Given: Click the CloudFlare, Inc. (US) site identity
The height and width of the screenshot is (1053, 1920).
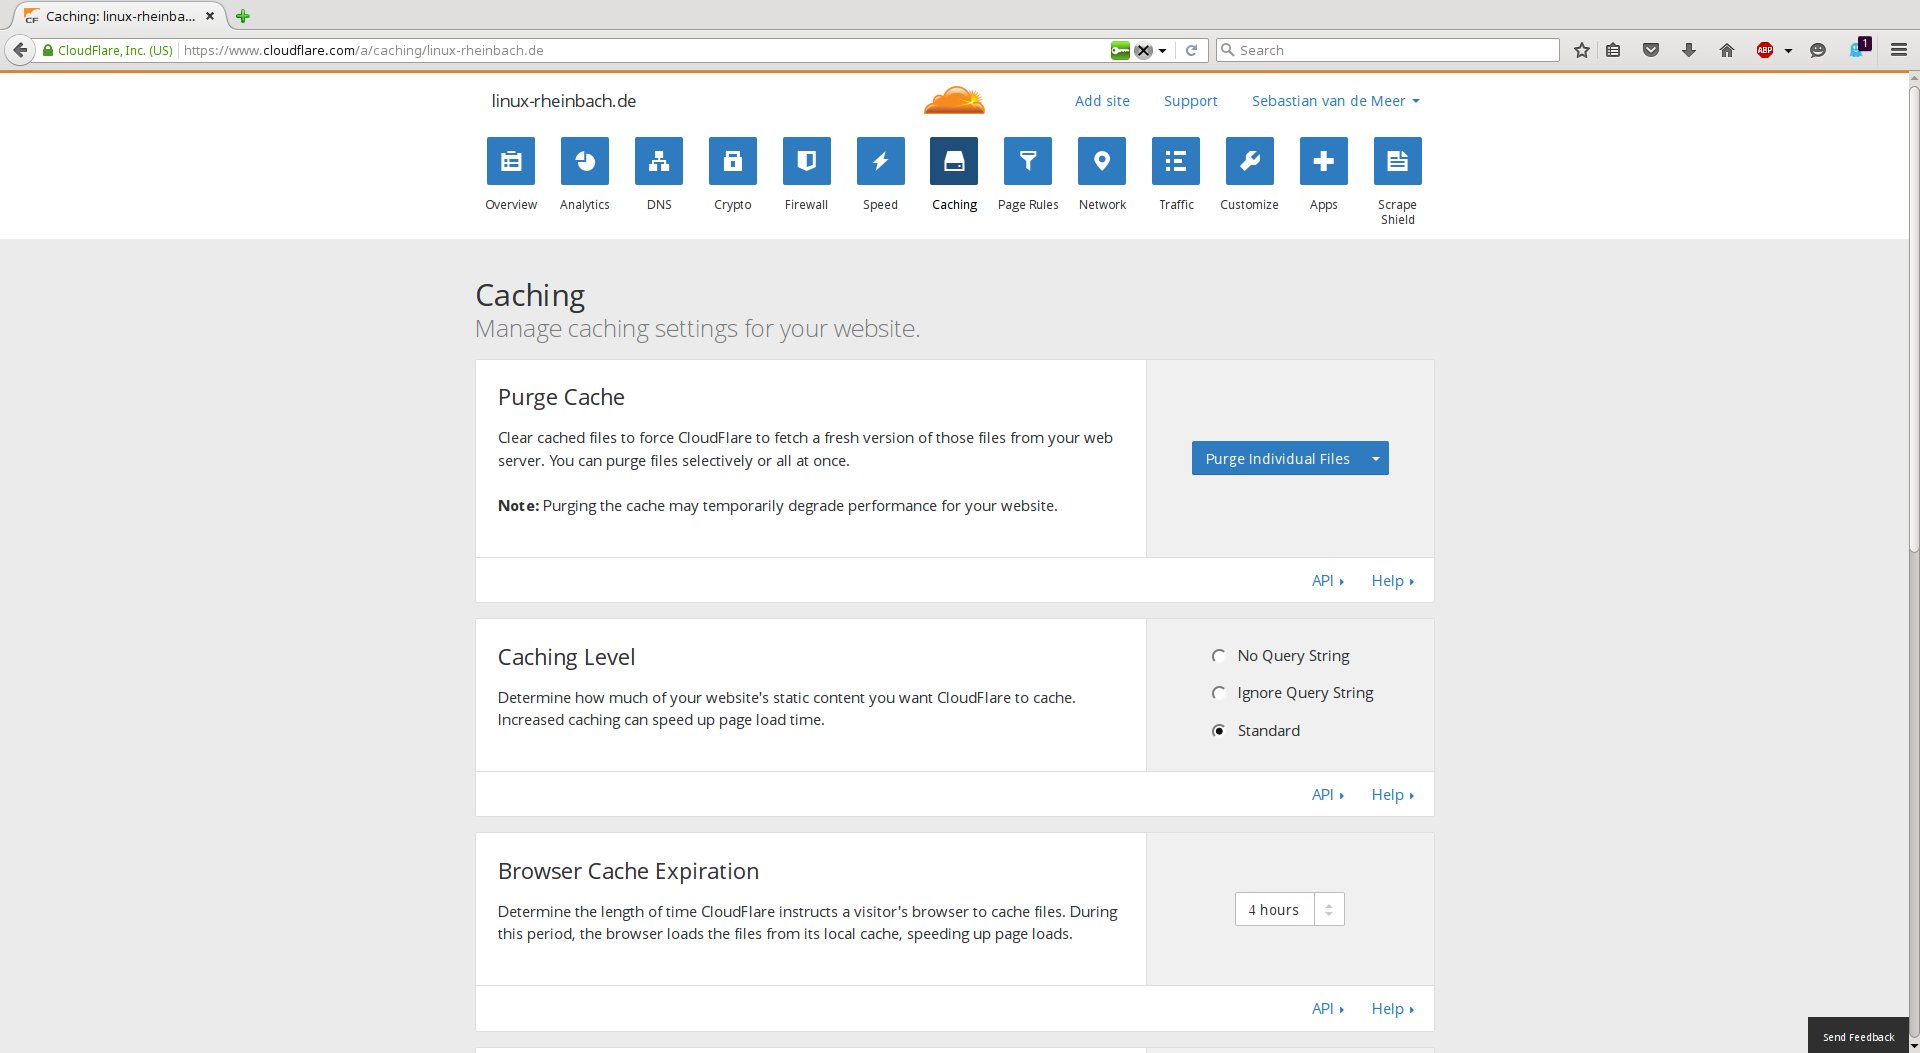Looking at the screenshot, I should click(x=107, y=50).
